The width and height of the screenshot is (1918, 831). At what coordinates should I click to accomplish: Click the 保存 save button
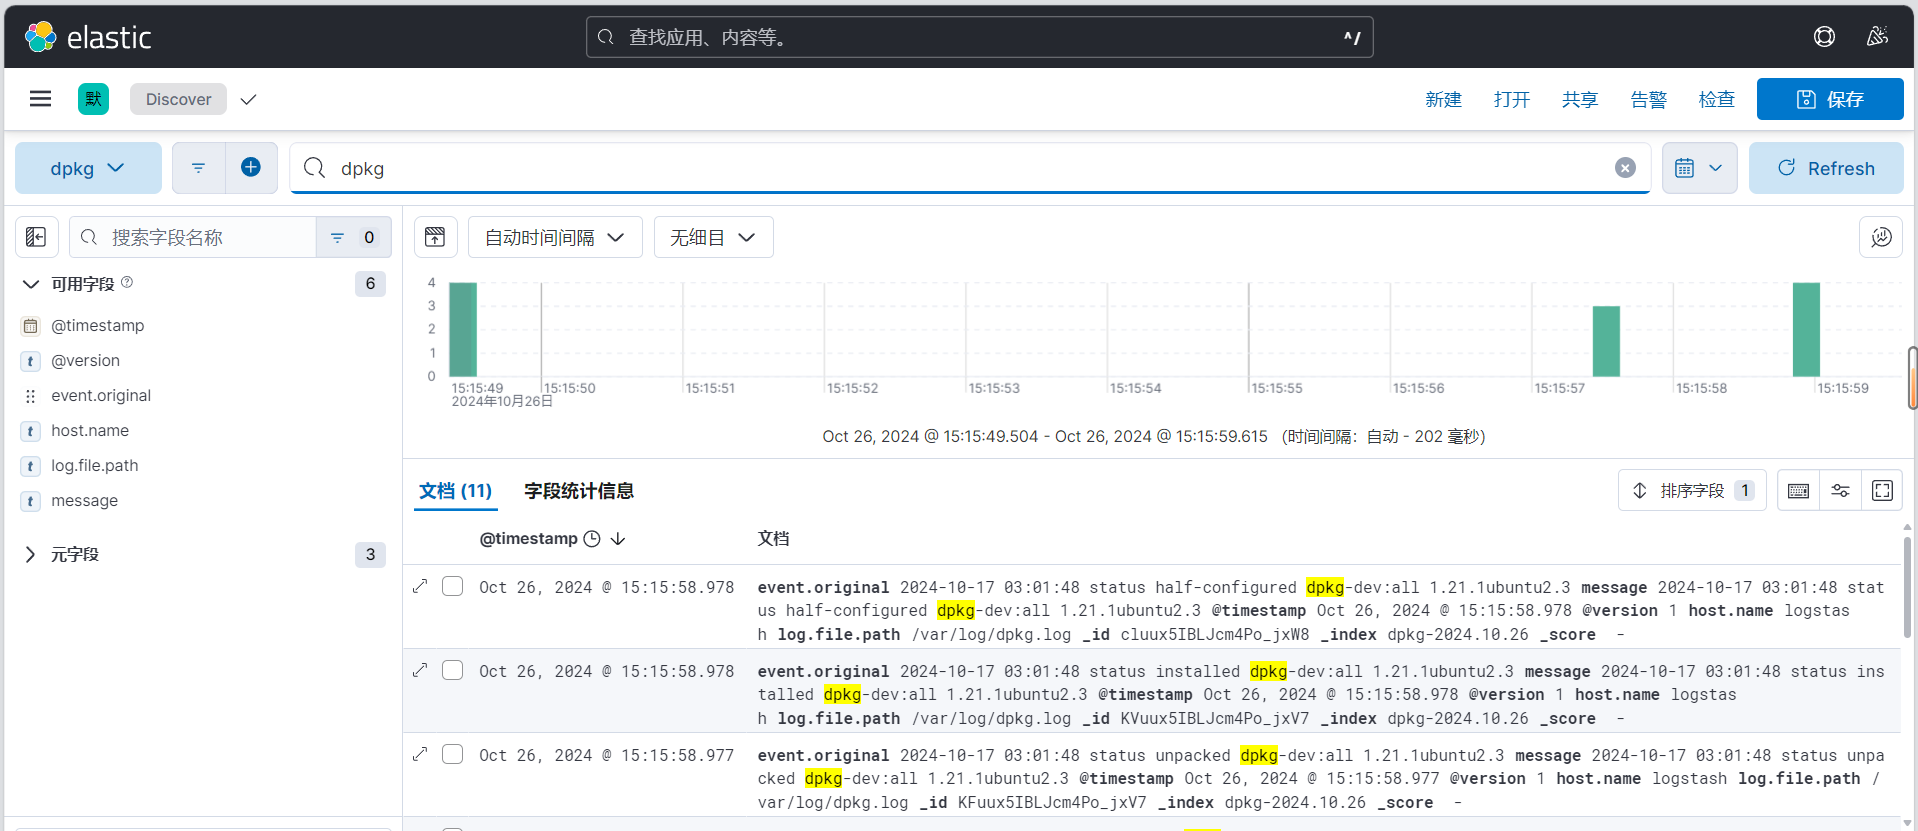coord(1830,99)
